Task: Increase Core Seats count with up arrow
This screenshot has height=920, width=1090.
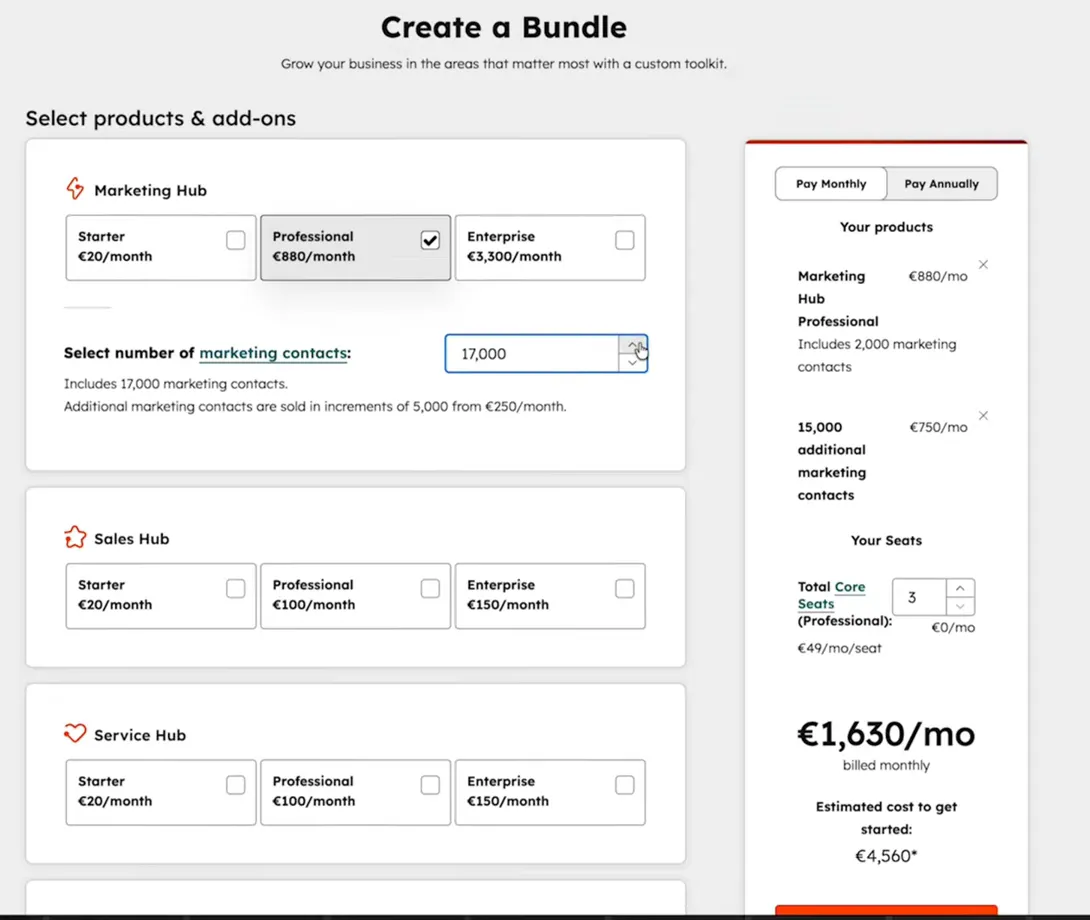Action: [x=960, y=588]
